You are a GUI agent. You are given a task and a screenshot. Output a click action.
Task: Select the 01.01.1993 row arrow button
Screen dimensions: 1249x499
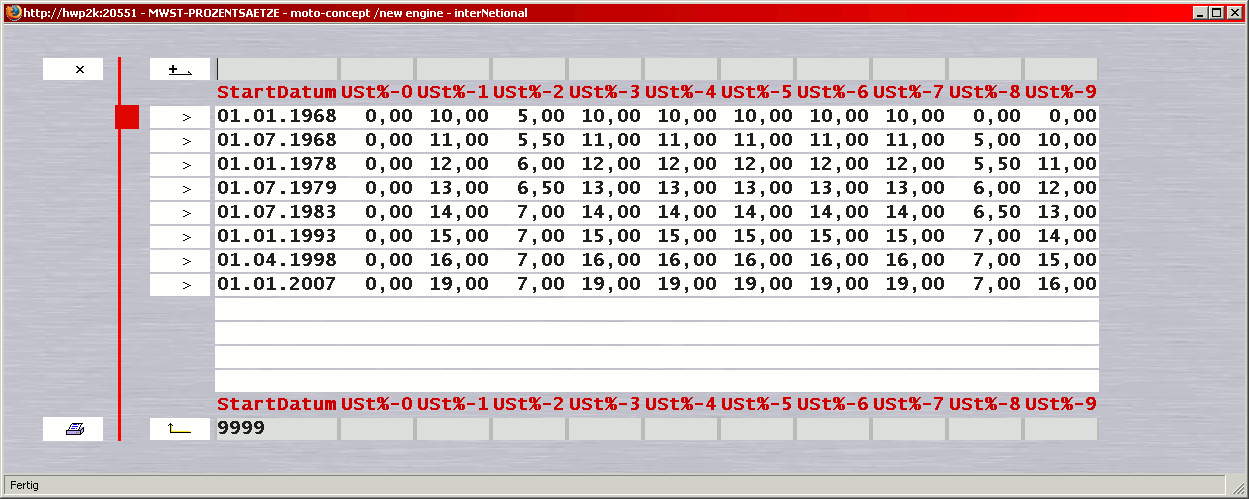180,237
